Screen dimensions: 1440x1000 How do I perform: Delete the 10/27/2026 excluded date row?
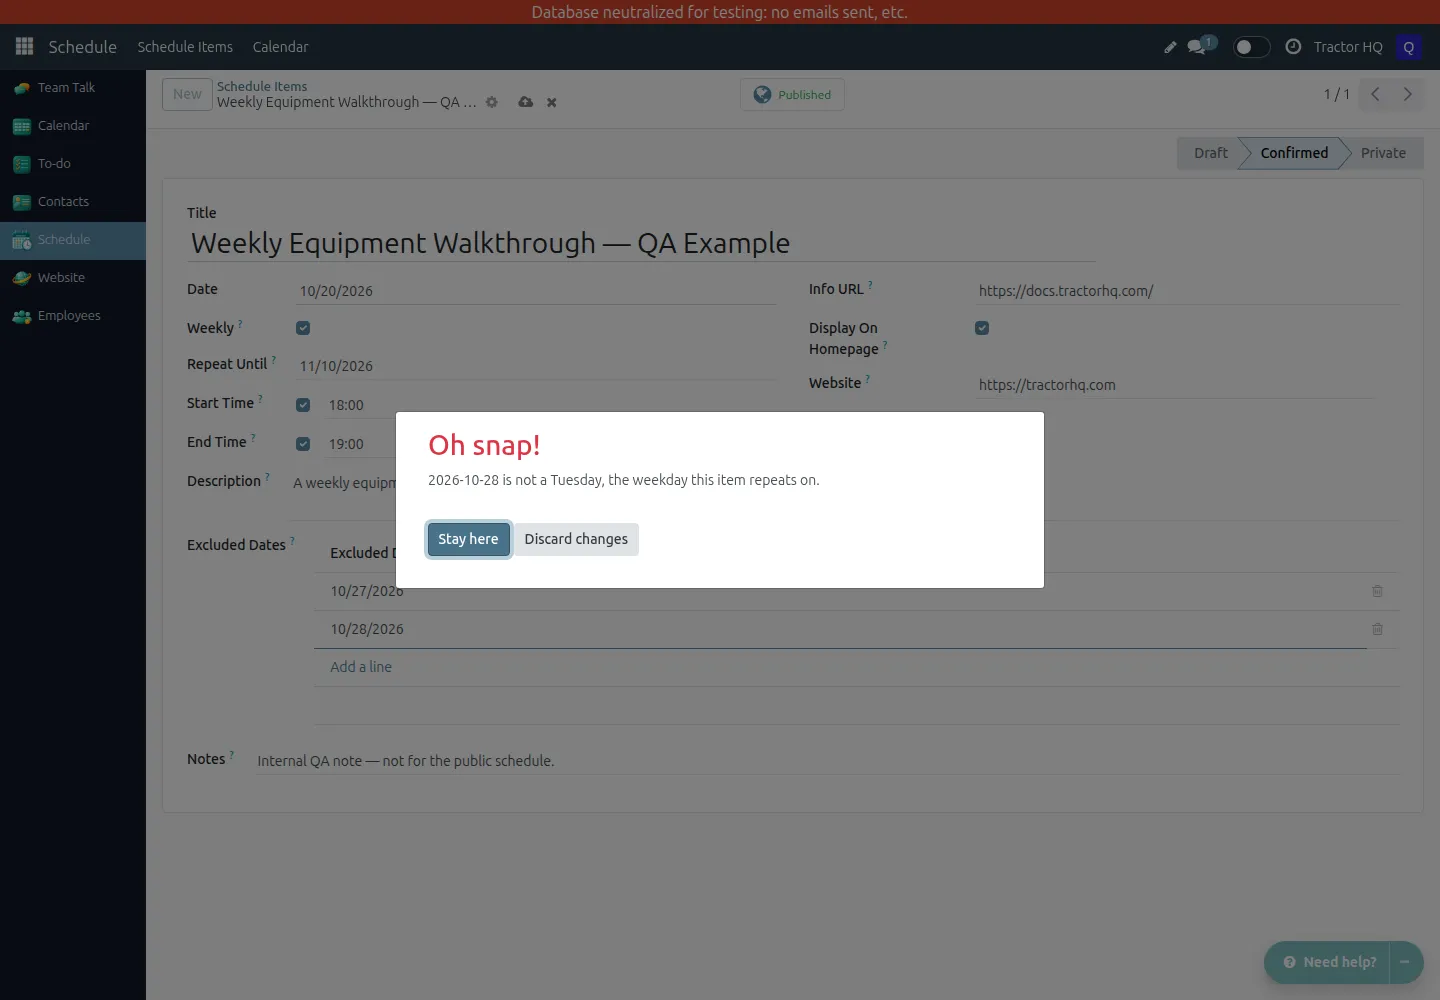point(1377,591)
